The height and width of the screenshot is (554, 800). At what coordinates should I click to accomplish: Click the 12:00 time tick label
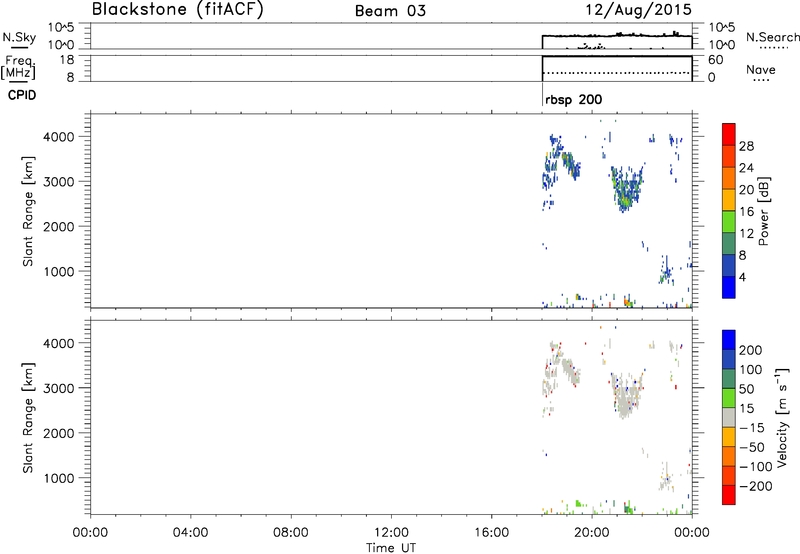[391, 533]
